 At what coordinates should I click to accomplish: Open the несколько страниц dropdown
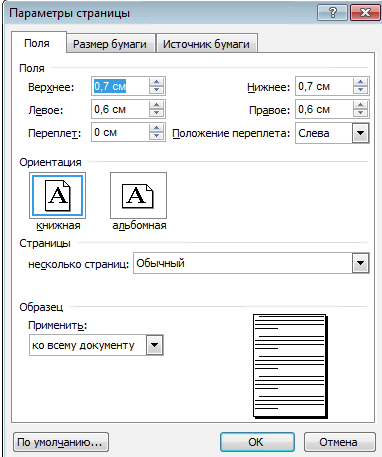[x=360, y=263]
